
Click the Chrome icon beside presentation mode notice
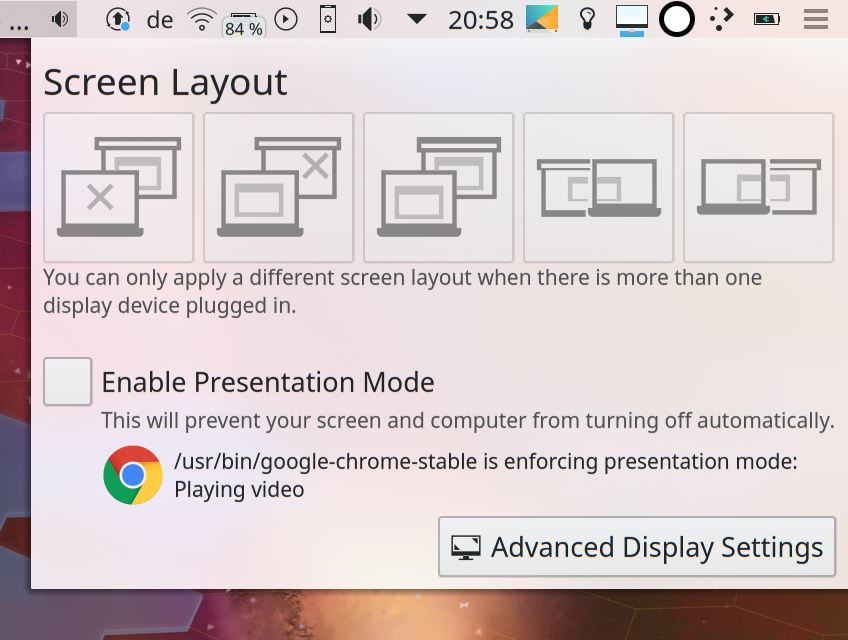pos(134,474)
